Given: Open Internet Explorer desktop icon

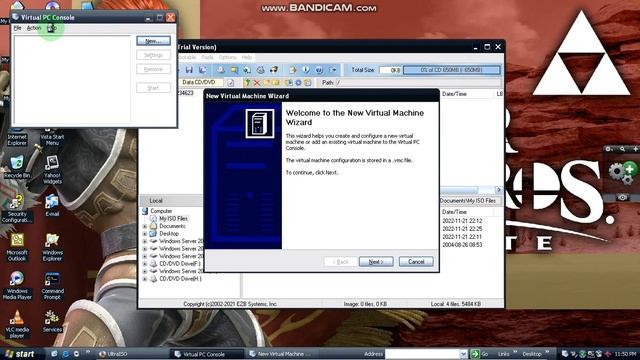Looking at the screenshot, I should (x=17, y=137).
